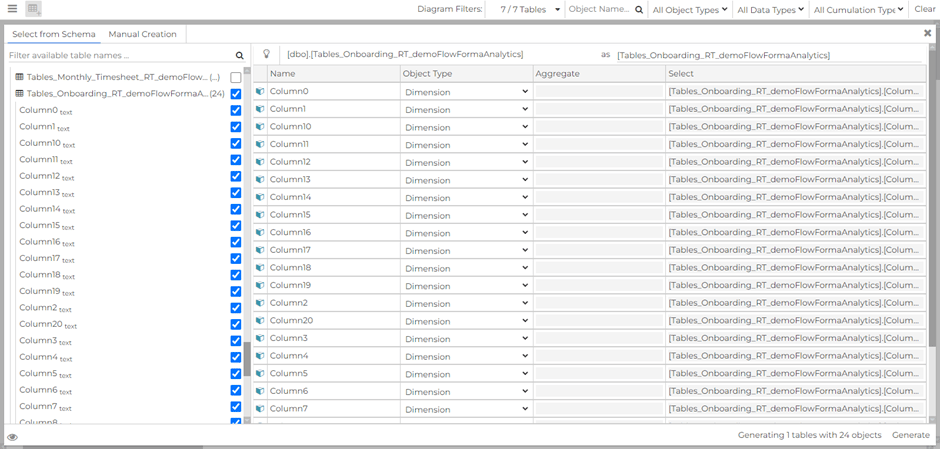
Task: Click the eye preview icon at bottom left
Action: [x=13, y=436]
